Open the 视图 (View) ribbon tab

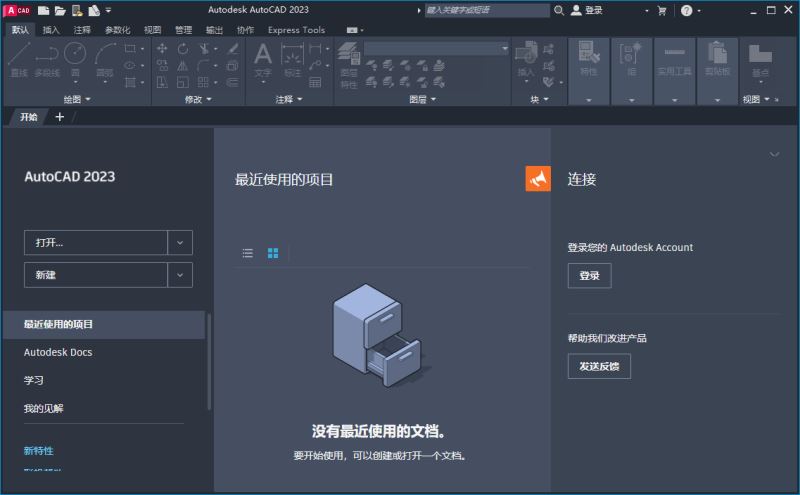click(x=153, y=30)
